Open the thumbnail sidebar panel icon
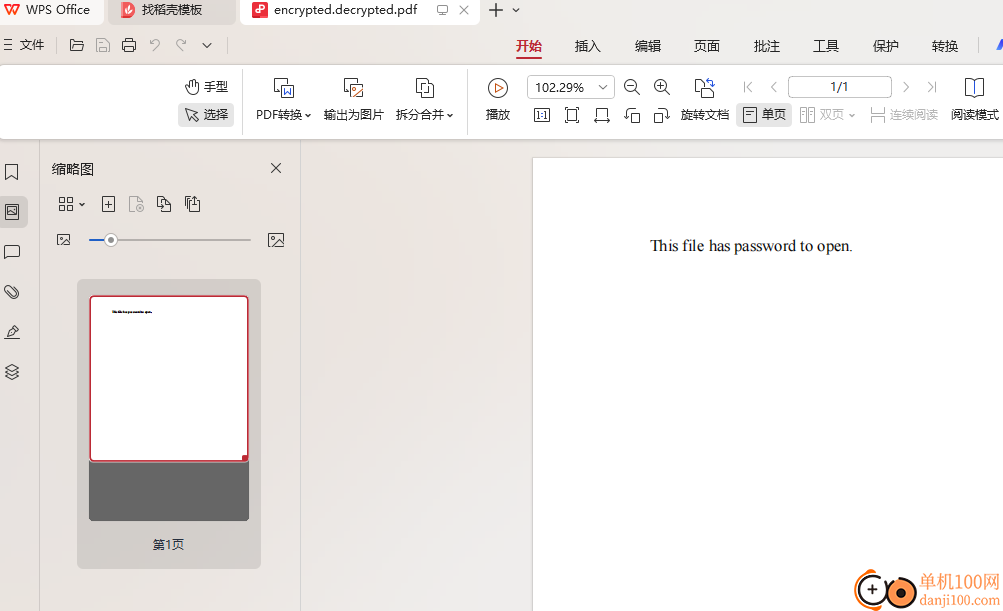1003x611 pixels. [x=12, y=212]
